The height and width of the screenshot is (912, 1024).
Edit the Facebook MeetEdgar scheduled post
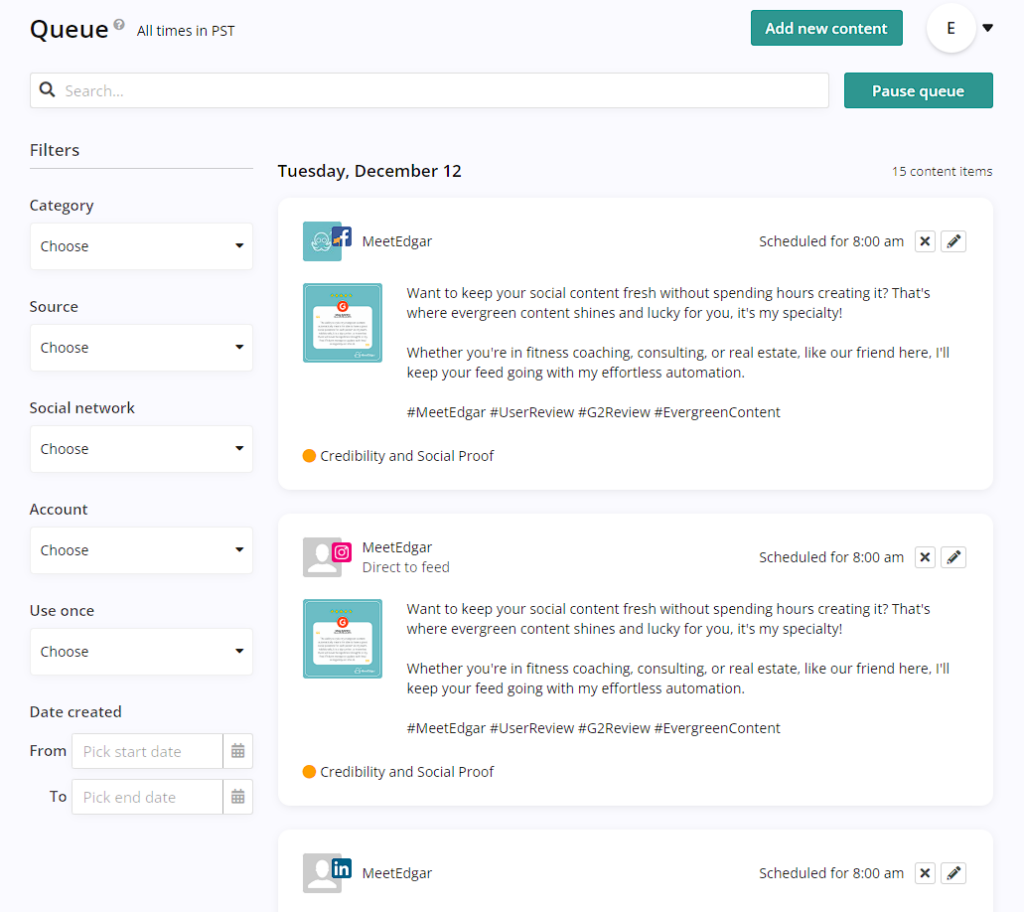point(953,242)
